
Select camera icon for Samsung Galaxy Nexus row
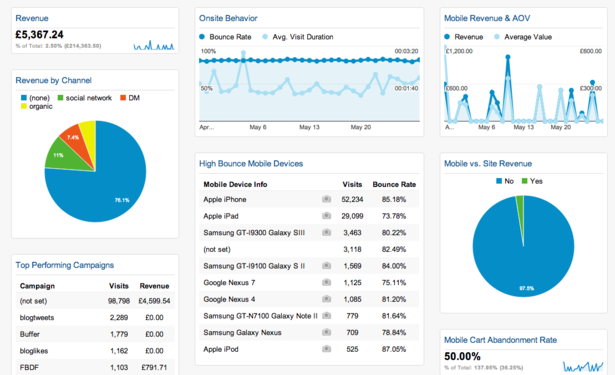(x=326, y=332)
